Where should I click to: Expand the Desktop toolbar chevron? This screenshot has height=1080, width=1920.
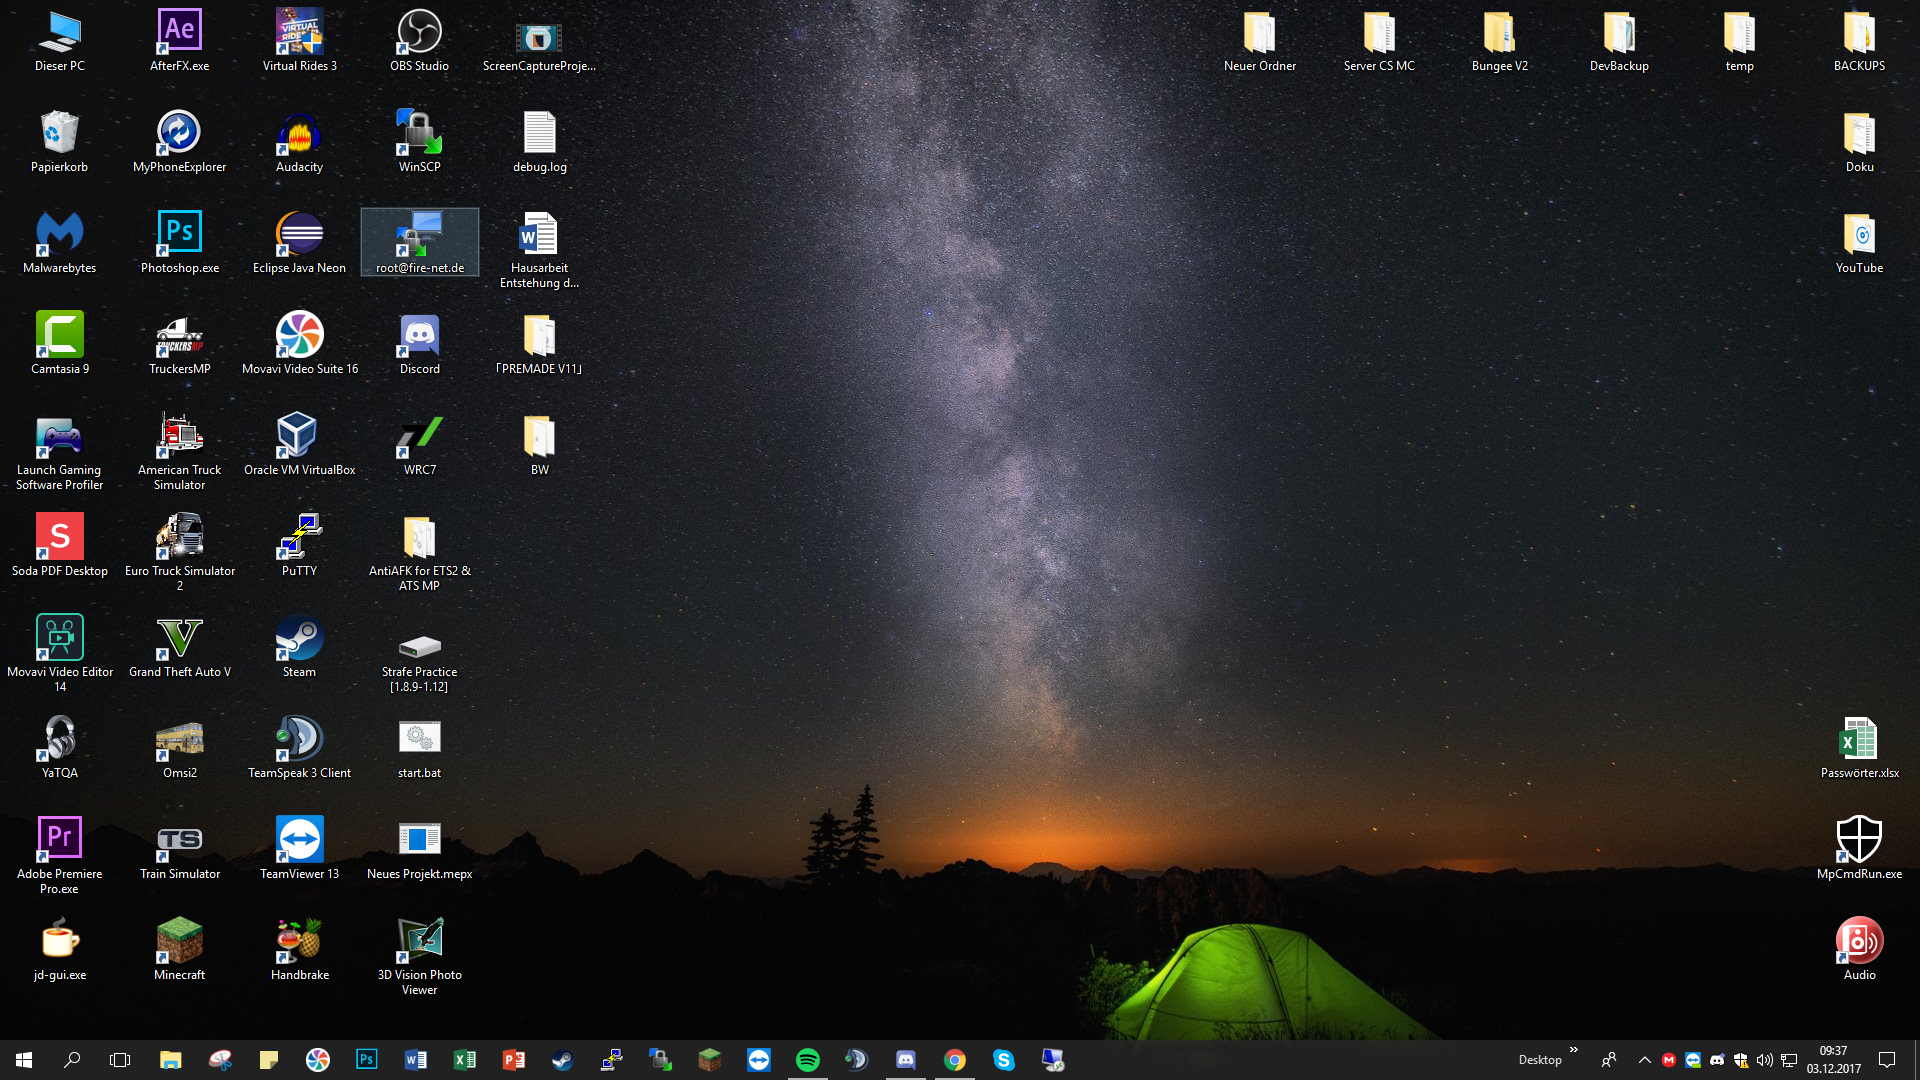(x=1574, y=1050)
